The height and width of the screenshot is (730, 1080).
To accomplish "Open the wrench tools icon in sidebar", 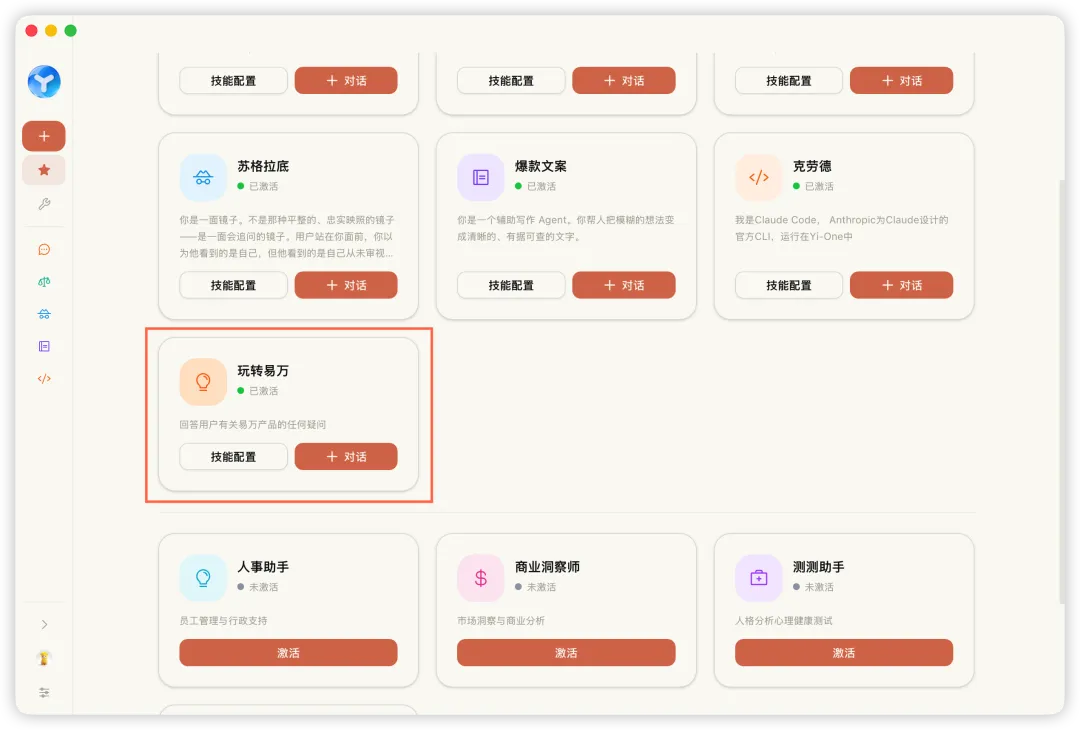I will click(x=44, y=204).
